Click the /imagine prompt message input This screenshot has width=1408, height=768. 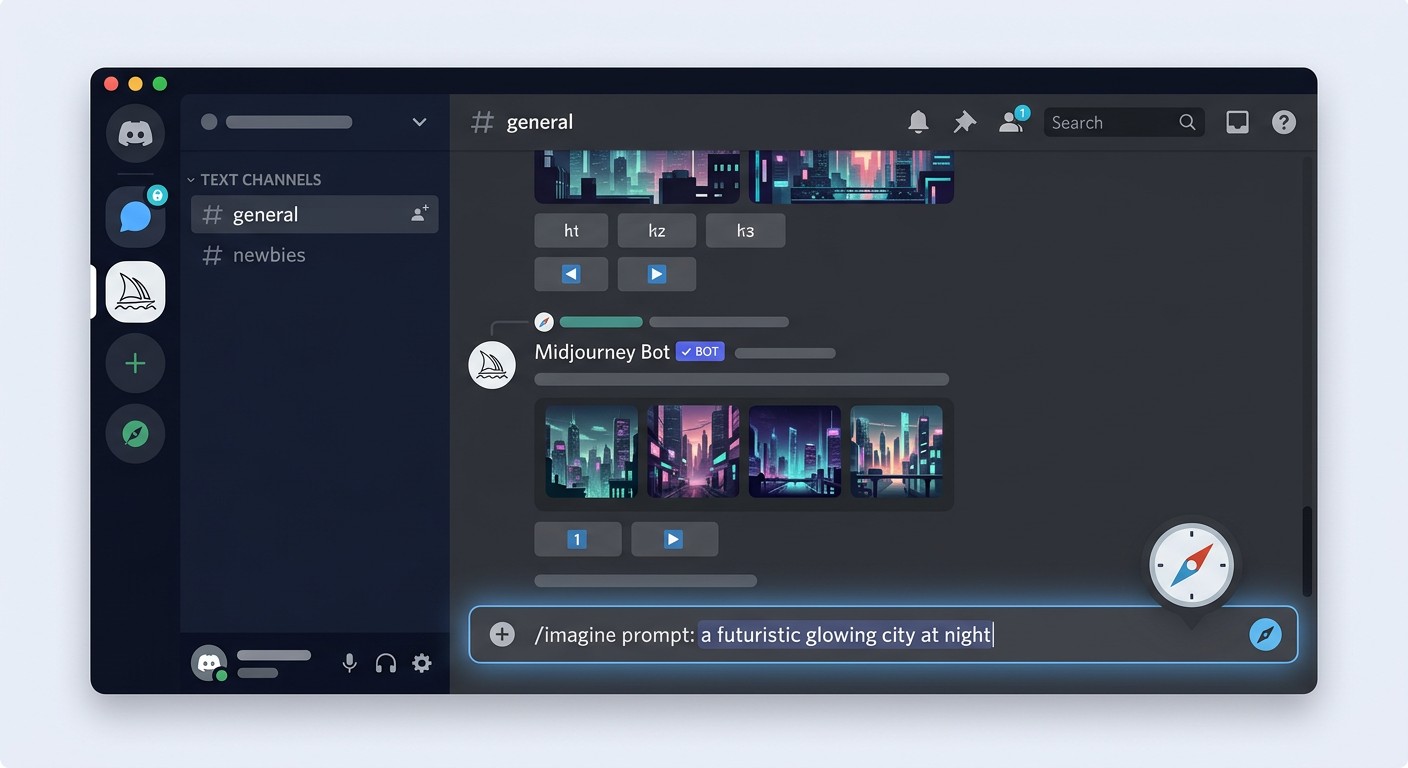click(883, 634)
